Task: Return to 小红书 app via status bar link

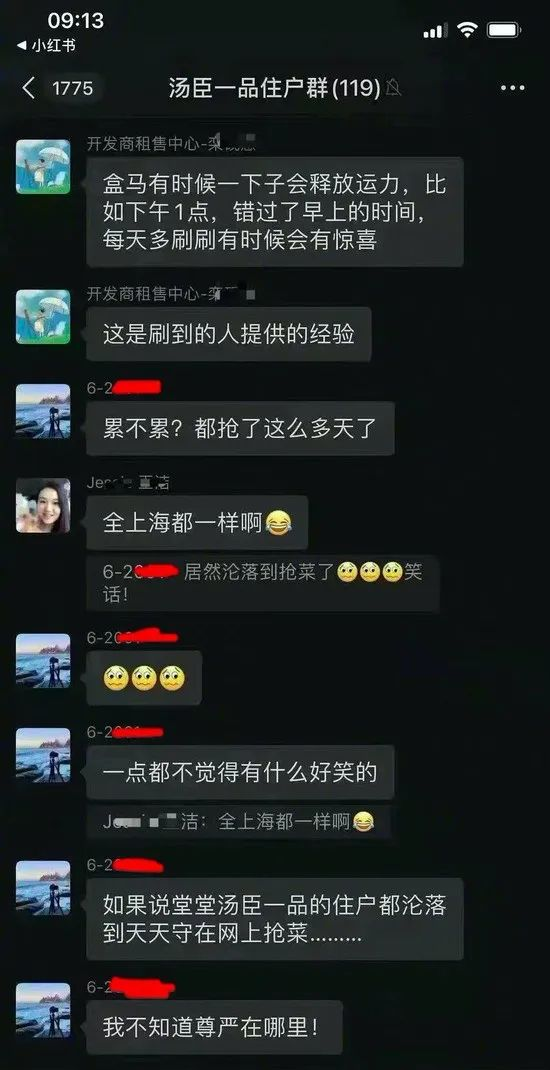Action: coord(46,46)
